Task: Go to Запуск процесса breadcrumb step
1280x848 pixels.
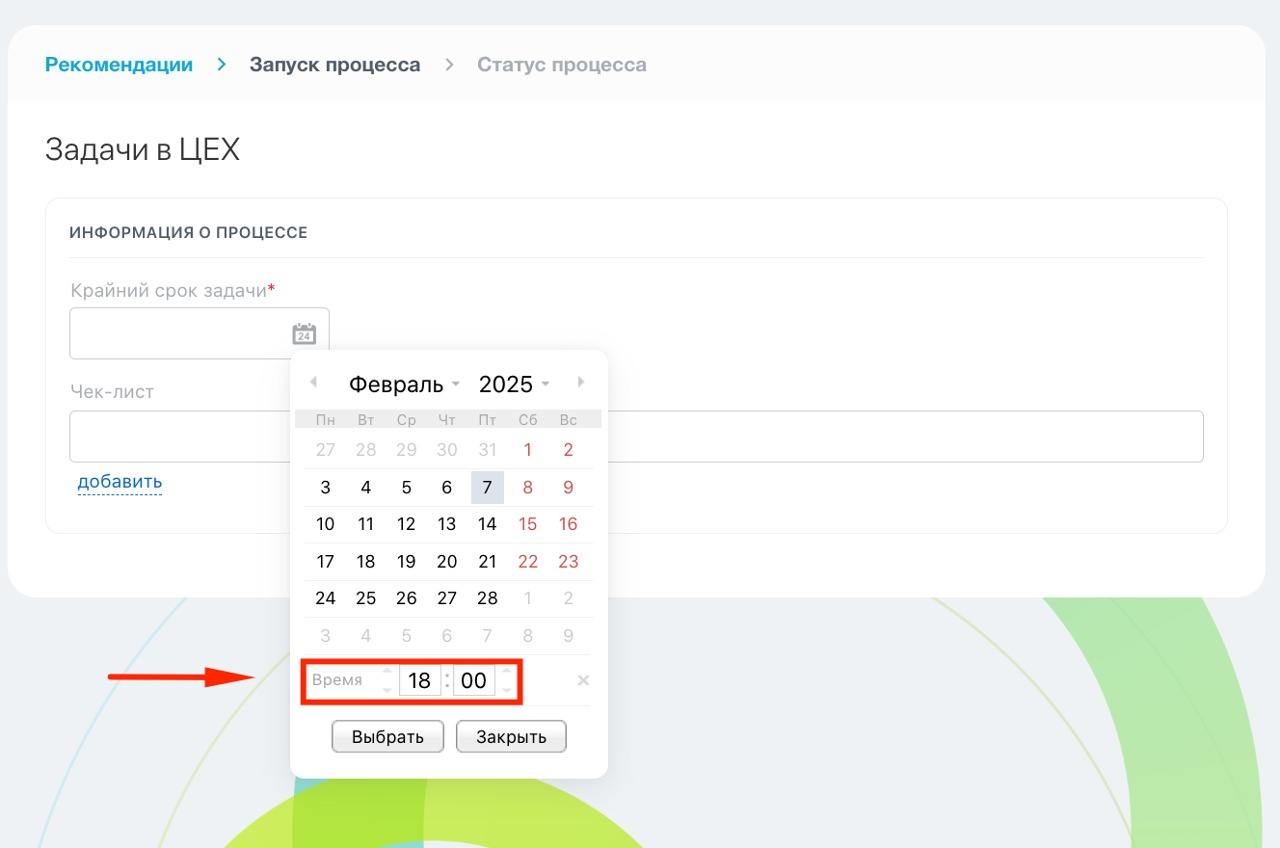Action: click(335, 64)
